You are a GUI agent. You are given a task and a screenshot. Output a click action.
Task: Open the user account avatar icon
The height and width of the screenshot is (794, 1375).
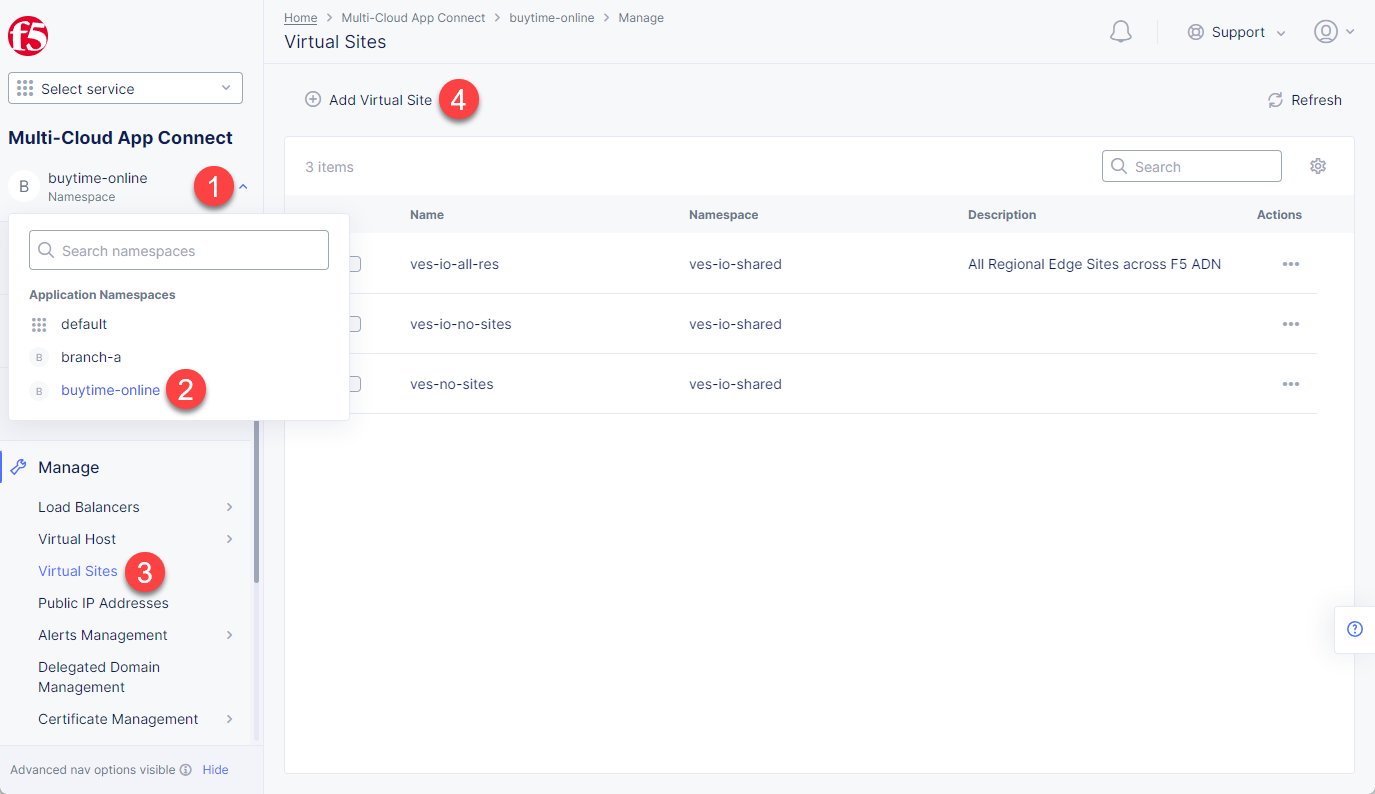(1326, 32)
